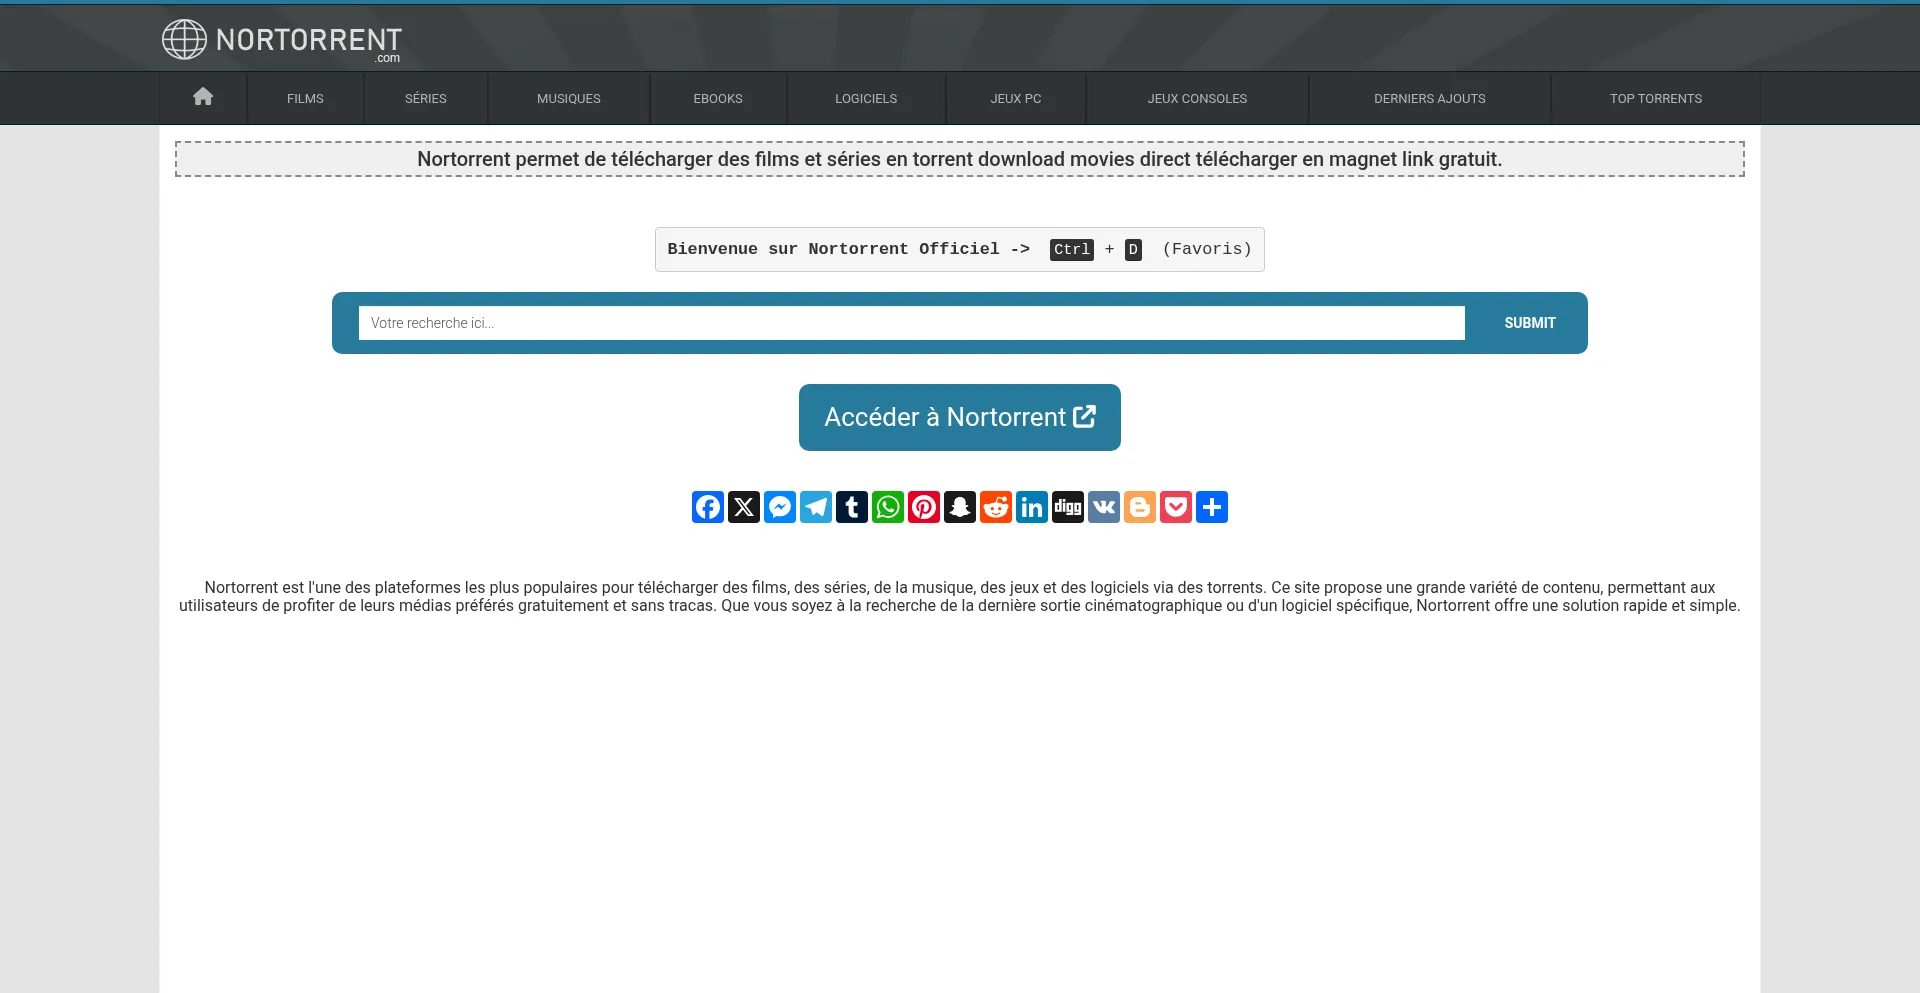Share on Facebook

point(708,507)
